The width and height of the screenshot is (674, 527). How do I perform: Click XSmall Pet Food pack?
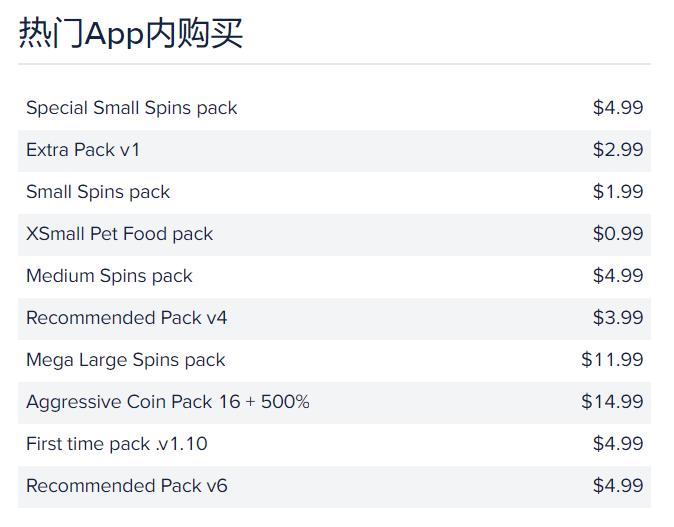tap(120, 234)
